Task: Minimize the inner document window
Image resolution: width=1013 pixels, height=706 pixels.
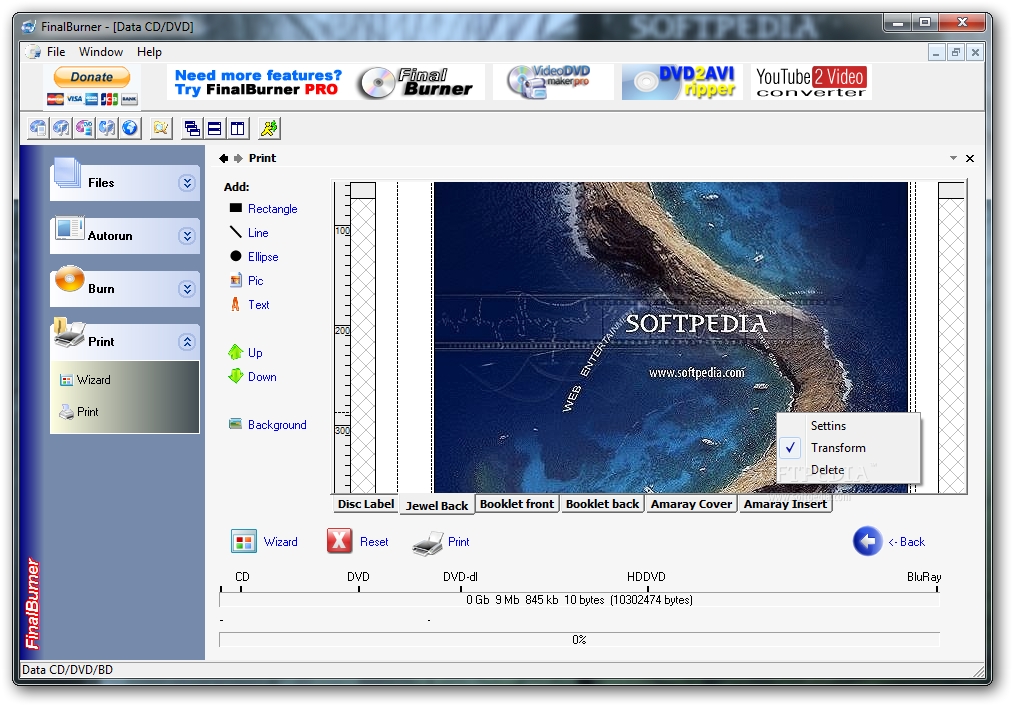Action: click(936, 52)
